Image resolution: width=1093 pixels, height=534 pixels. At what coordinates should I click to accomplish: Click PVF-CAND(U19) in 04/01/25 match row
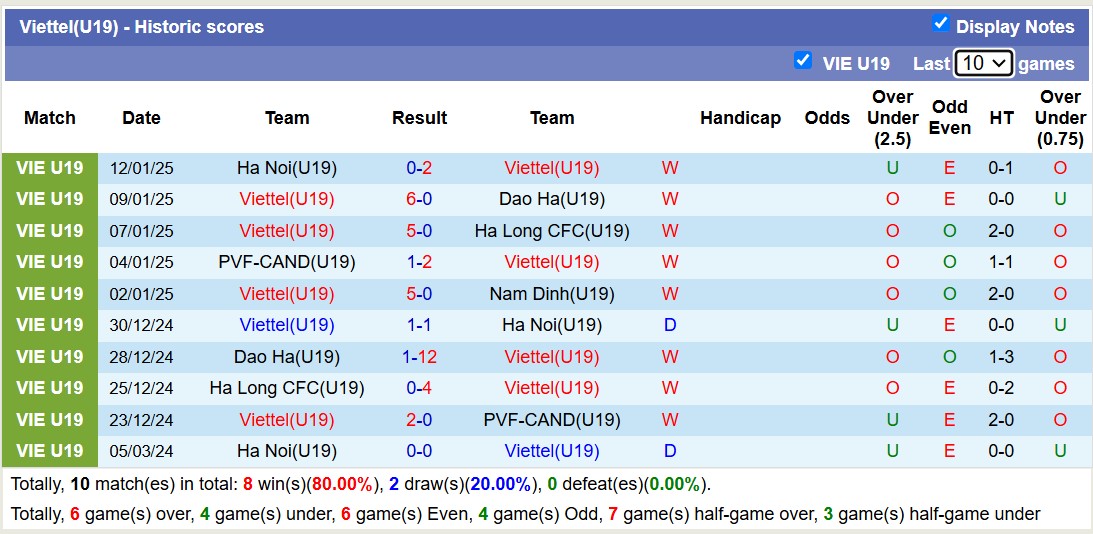tap(287, 262)
